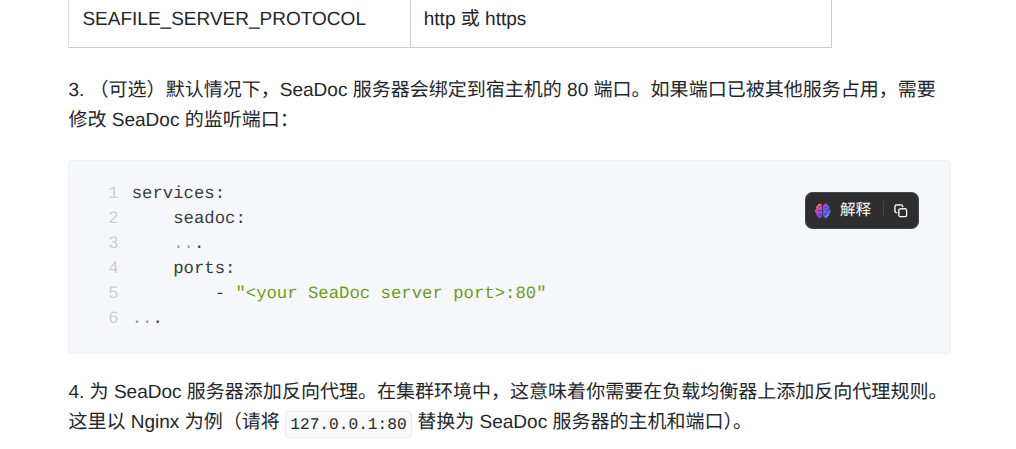The image size is (1016, 449).
Task: Click the "services:" code line
Action: click(x=178, y=193)
